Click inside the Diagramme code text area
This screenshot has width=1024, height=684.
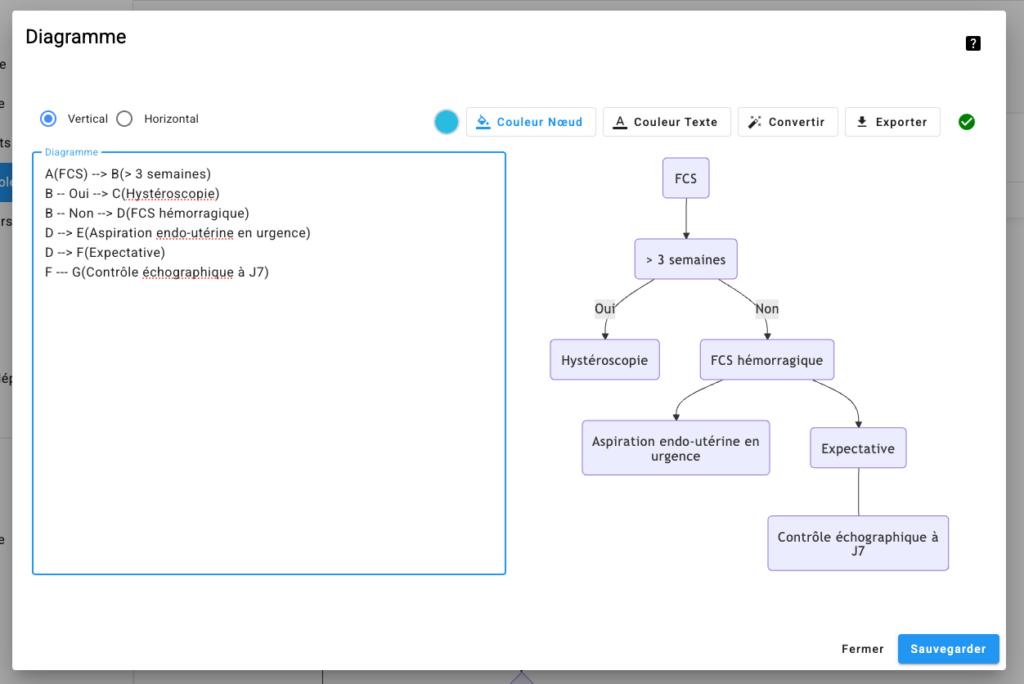(x=268, y=400)
